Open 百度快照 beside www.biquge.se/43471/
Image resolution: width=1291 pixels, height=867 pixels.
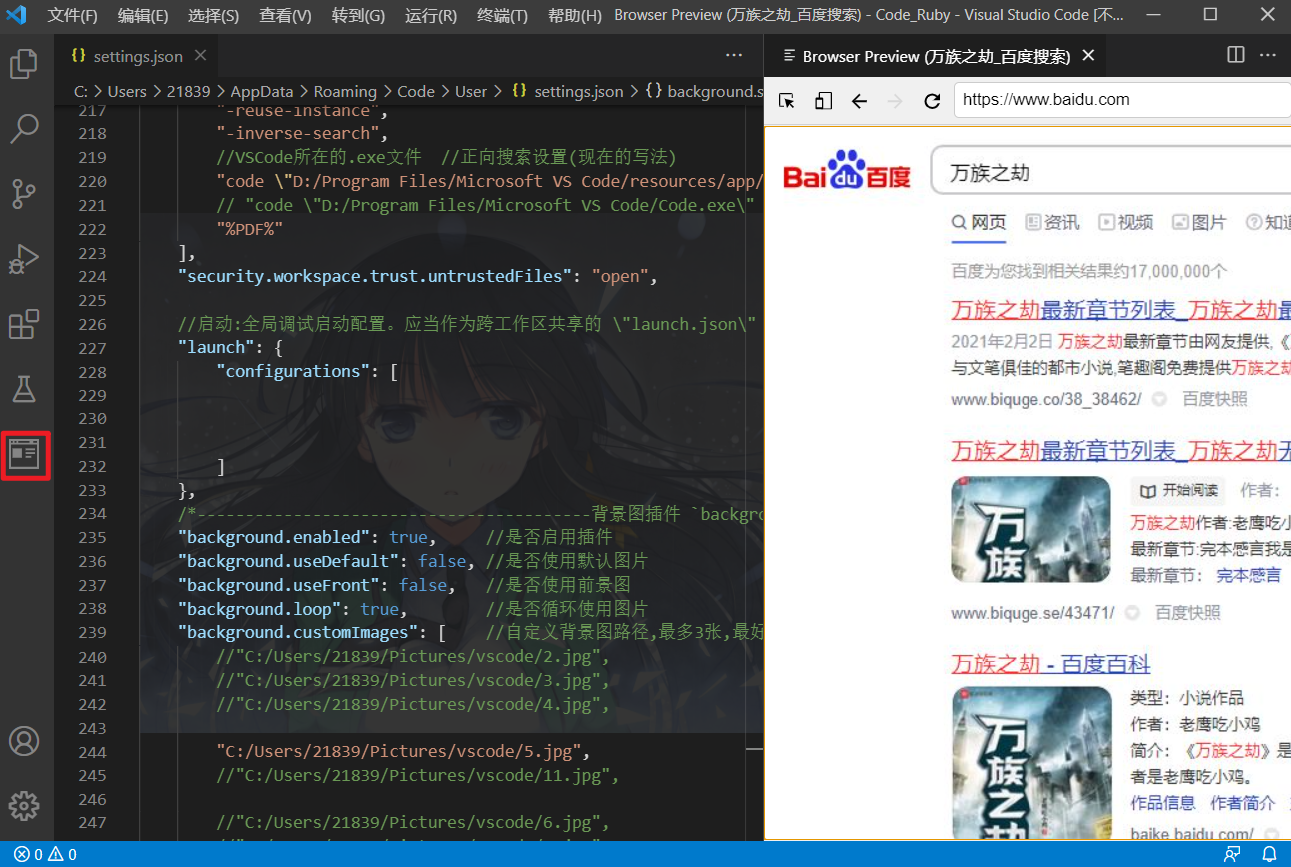tap(1188, 612)
